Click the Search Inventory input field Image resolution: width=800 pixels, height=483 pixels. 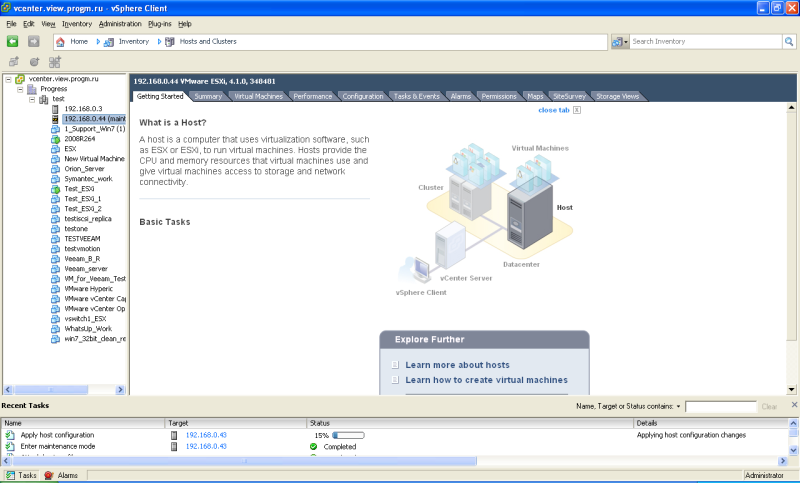coord(706,41)
